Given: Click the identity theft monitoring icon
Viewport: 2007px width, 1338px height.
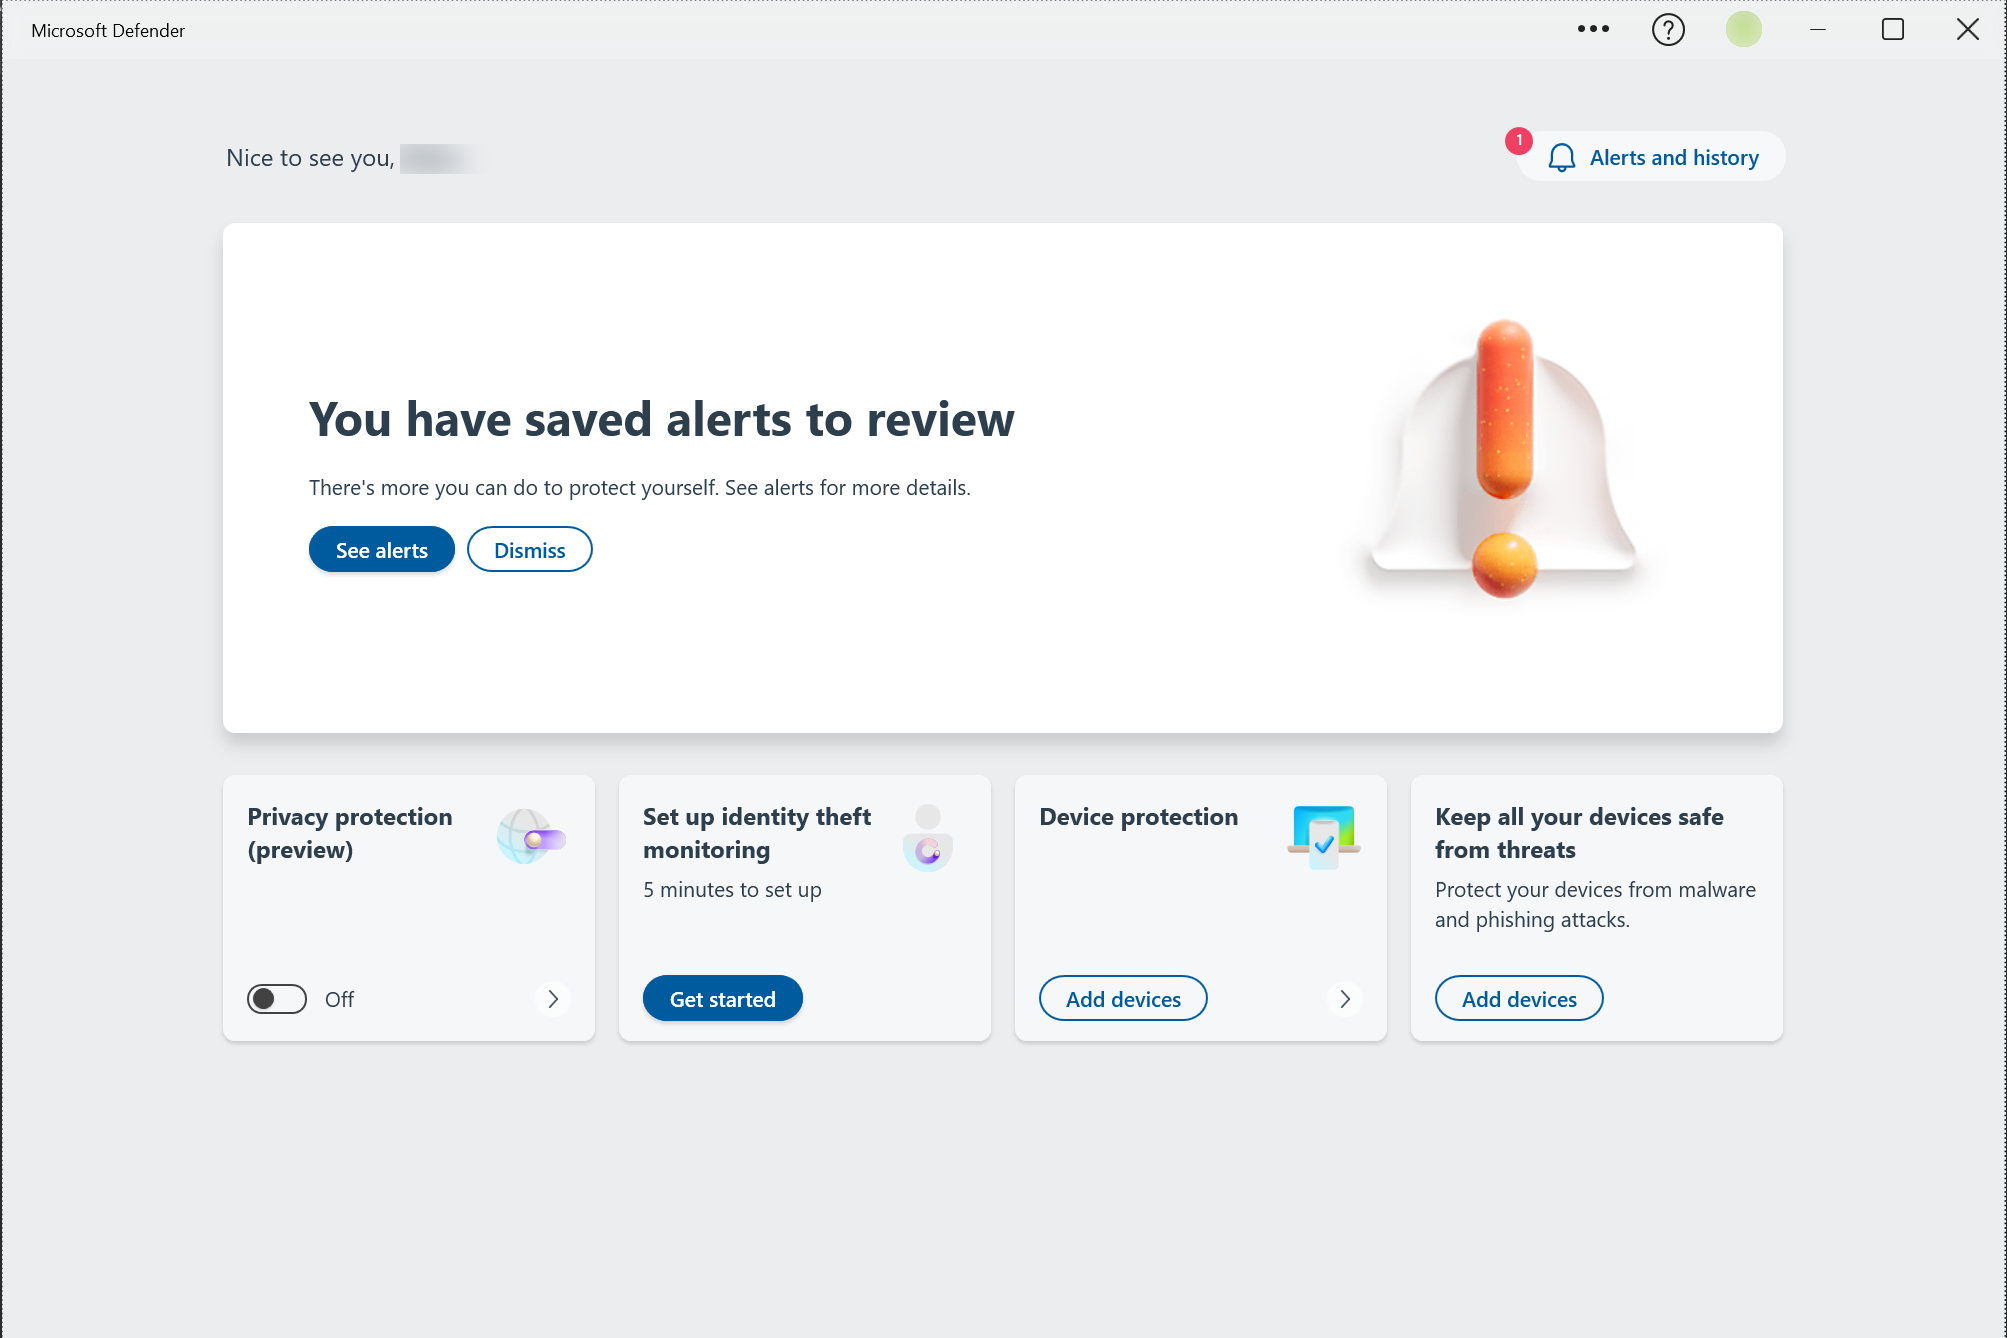Looking at the screenshot, I should tap(927, 839).
